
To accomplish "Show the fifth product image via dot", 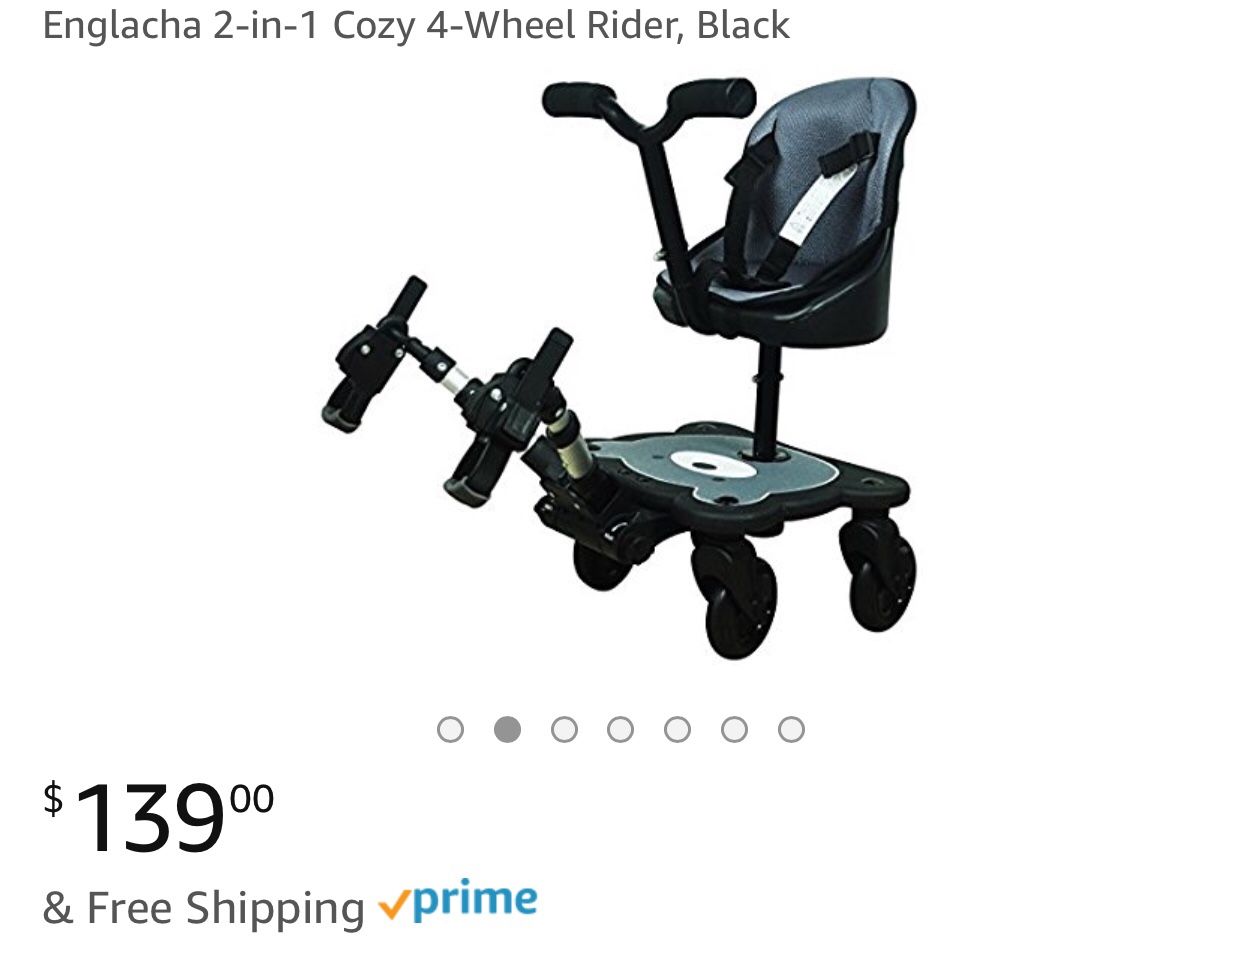I will 678,730.
